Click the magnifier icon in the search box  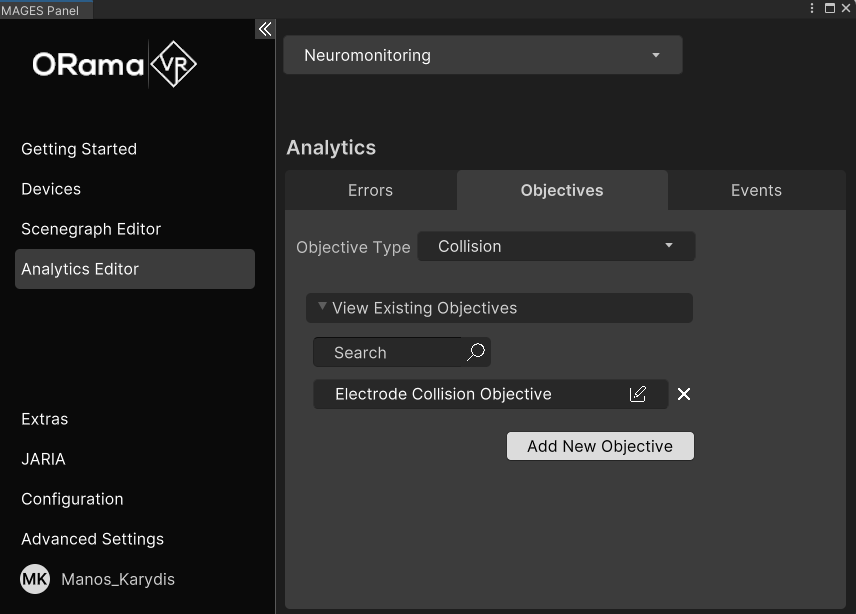(476, 352)
